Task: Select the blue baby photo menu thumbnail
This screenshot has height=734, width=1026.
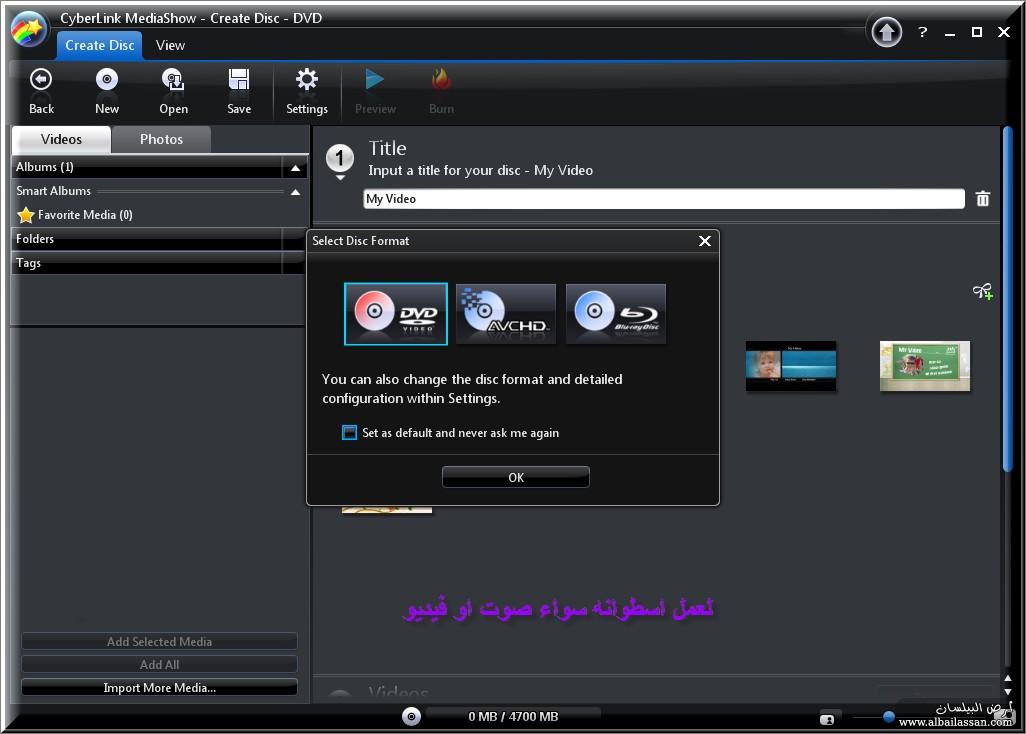Action: [791, 366]
